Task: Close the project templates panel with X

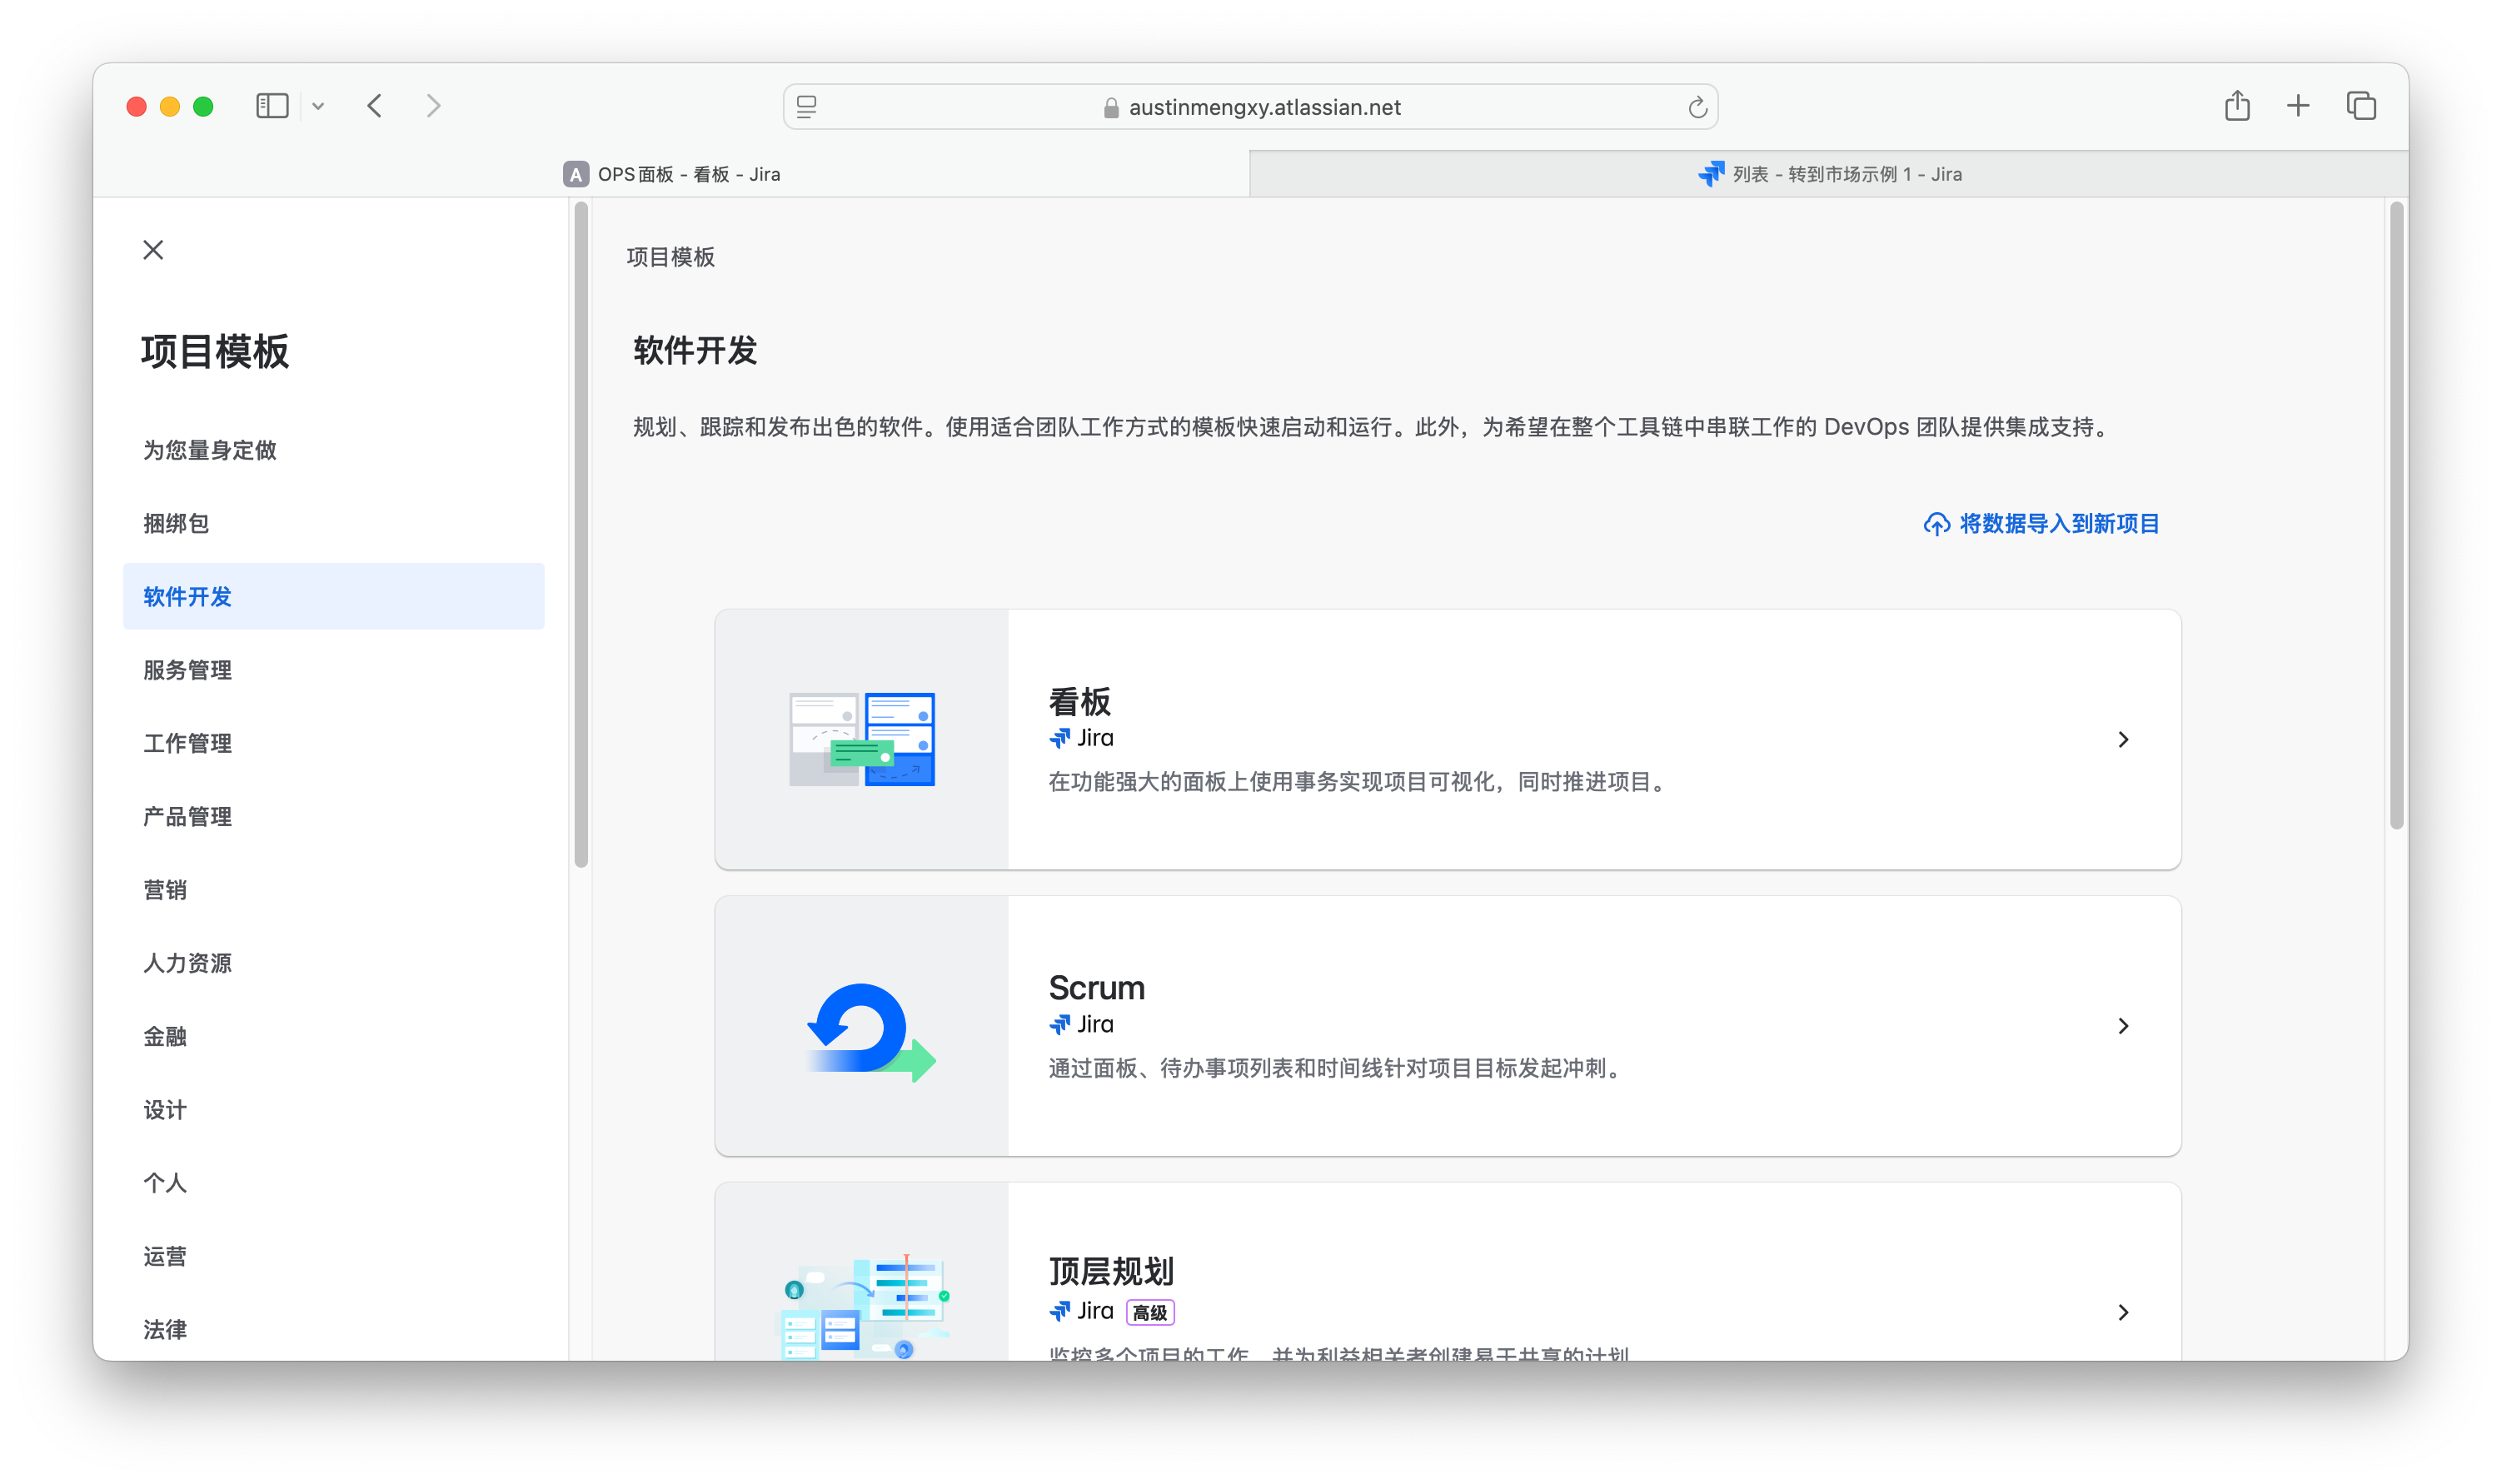Action: pyautogui.click(x=153, y=250)
